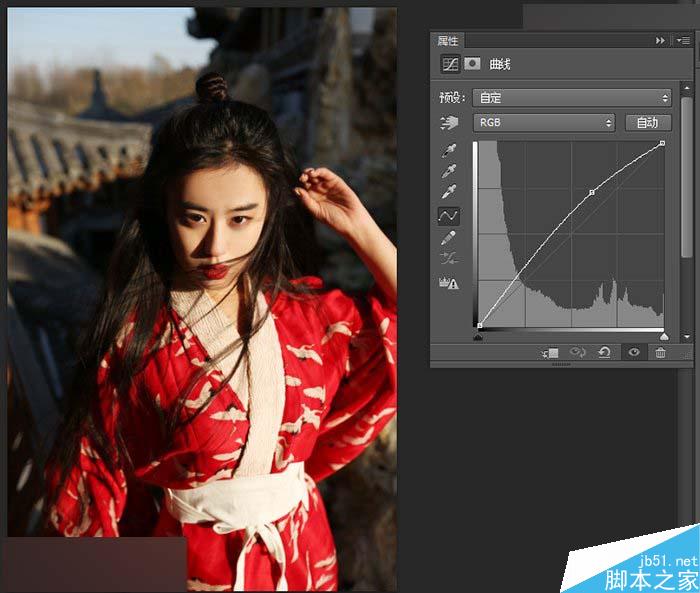Reset curves to default icon
This screenshot has width=700, height=593.
point(604,353)
